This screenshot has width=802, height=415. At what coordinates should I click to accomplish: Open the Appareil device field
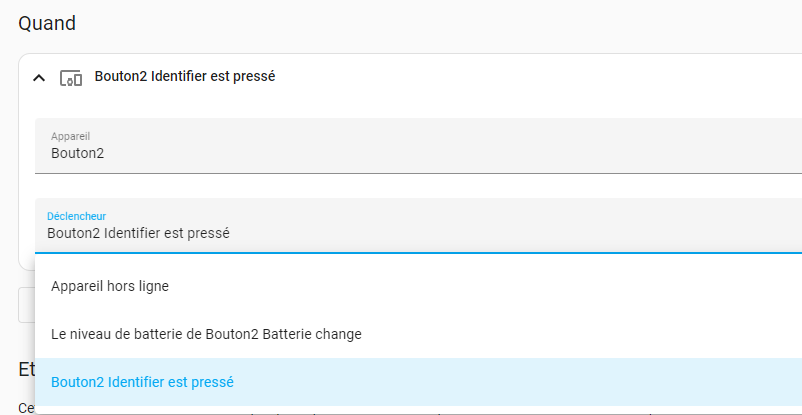400,146
